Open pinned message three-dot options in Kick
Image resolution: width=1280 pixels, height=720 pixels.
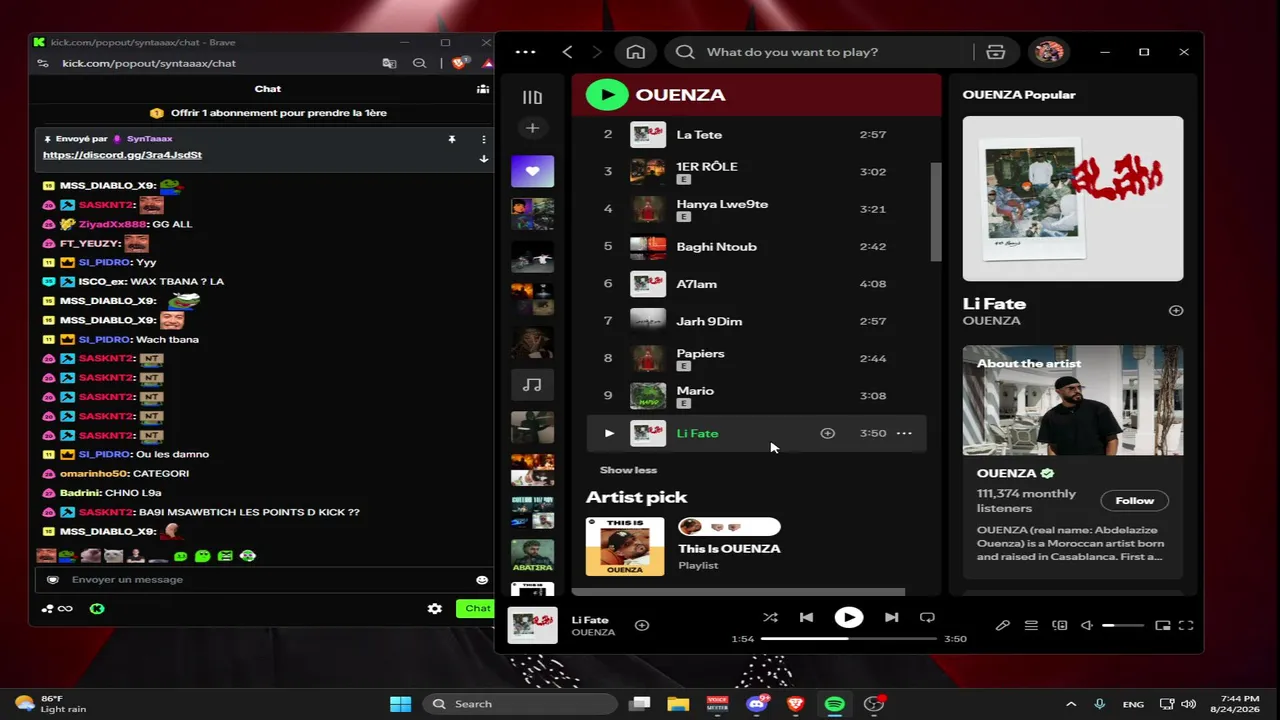484,139
